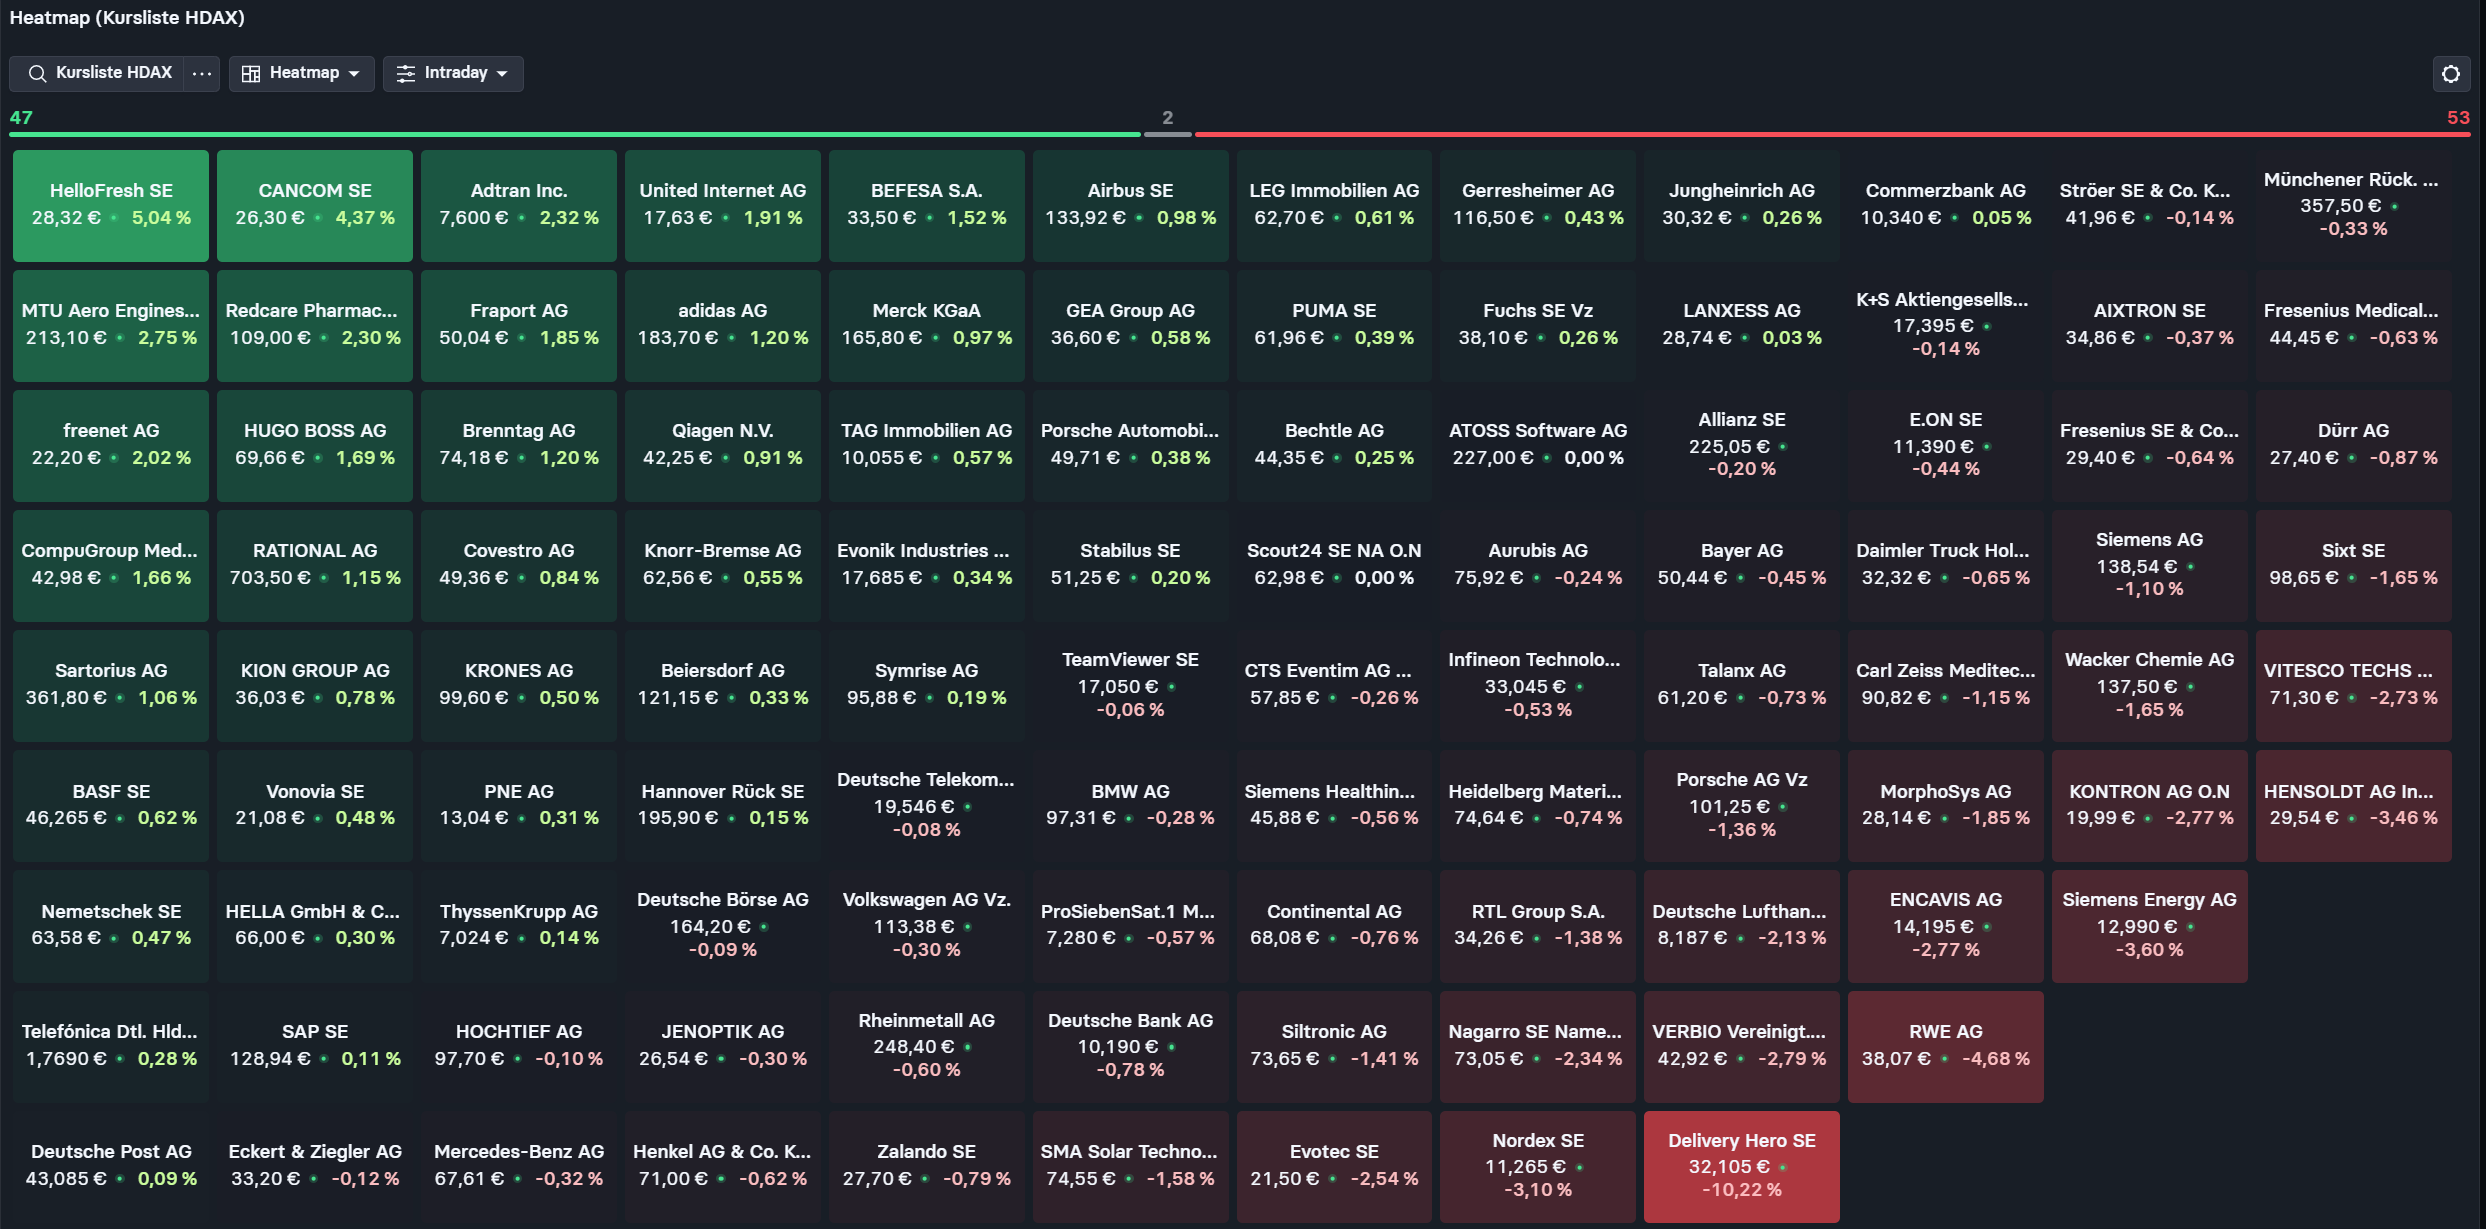Click the grey unchanged bar segment

click(x=1168, y=134)
